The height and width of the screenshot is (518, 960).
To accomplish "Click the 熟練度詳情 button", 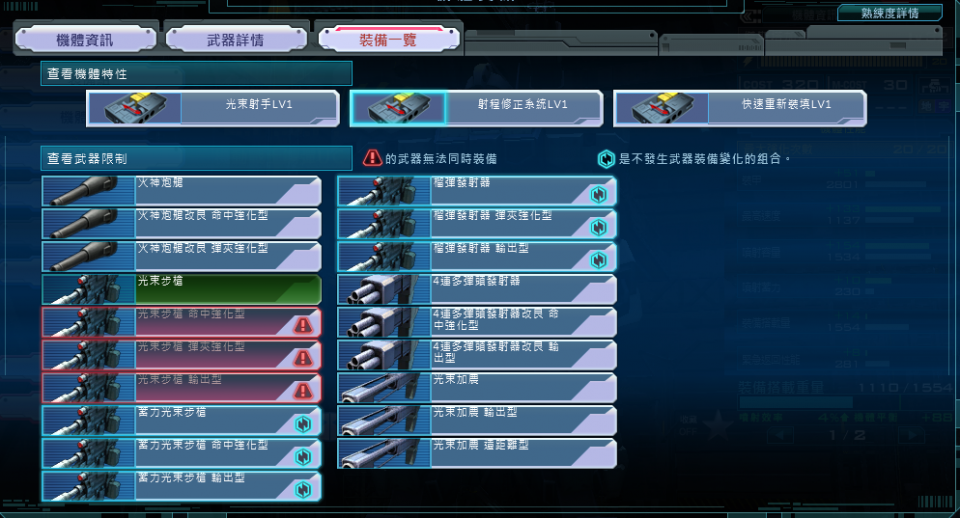I will [x=890, y=13].
